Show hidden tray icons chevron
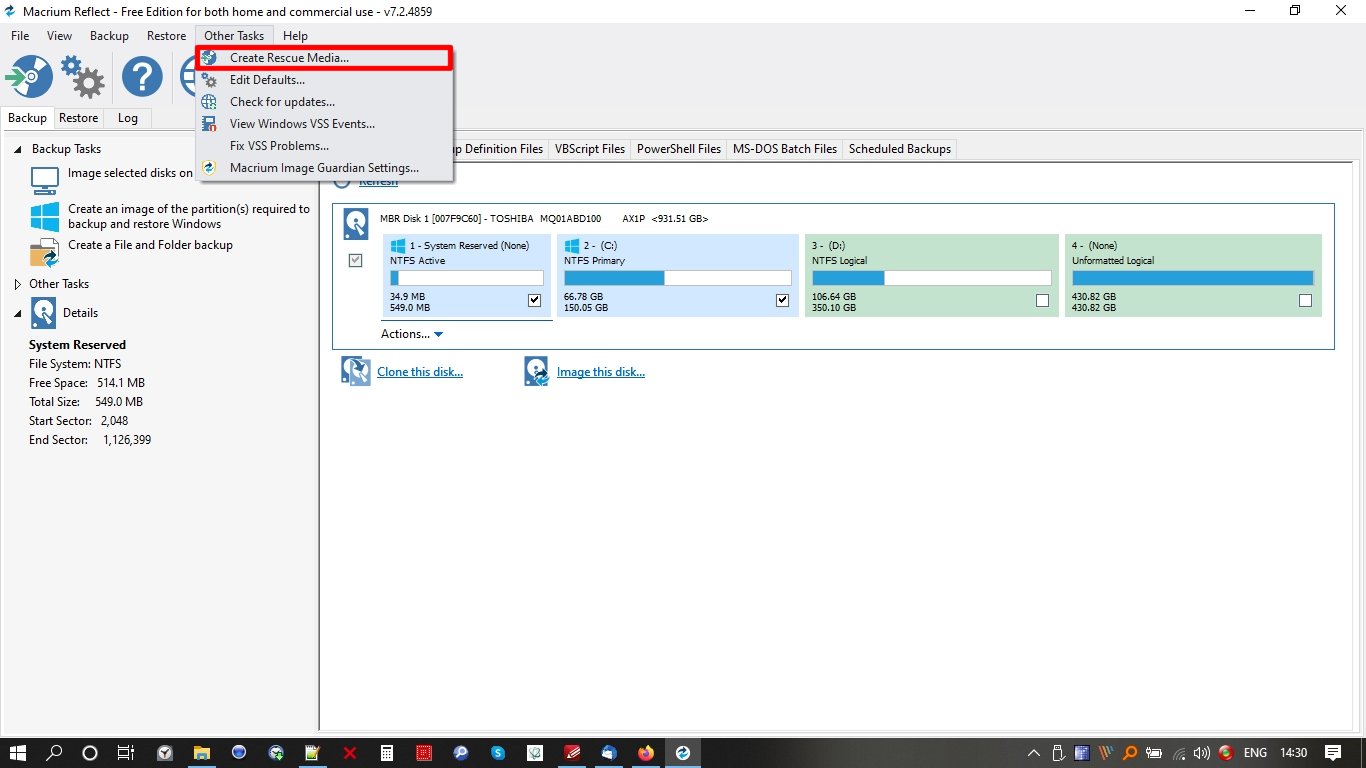The height and width of the screenshot is (768, 1366). [1035, 753]
